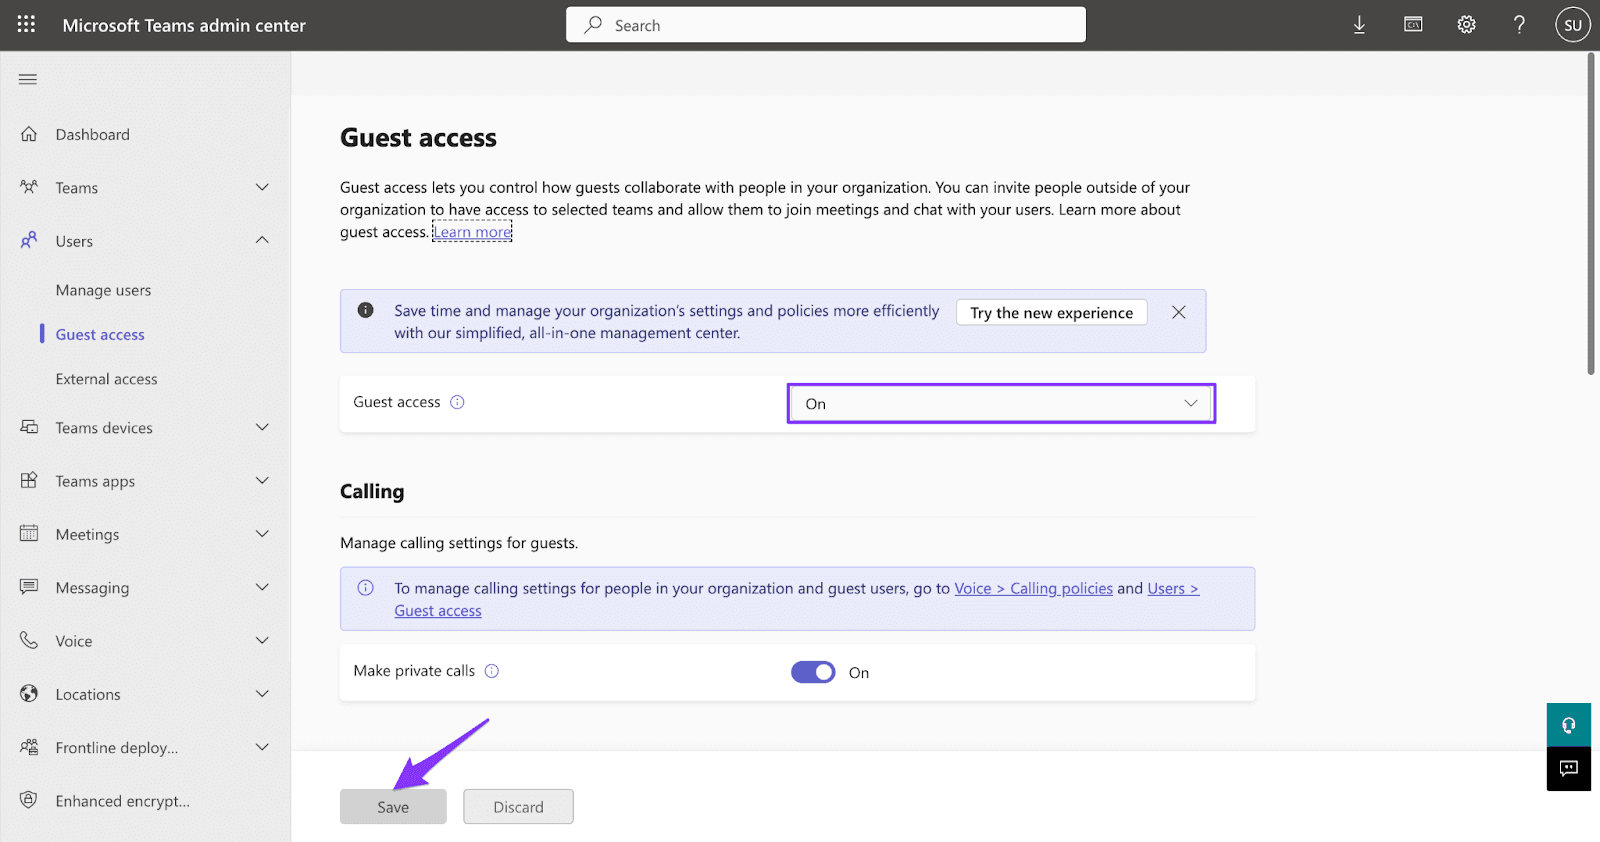The height and width of the screenshot is (842, 1600).
Task: Click Try the new experience button
Action: 1051,313
